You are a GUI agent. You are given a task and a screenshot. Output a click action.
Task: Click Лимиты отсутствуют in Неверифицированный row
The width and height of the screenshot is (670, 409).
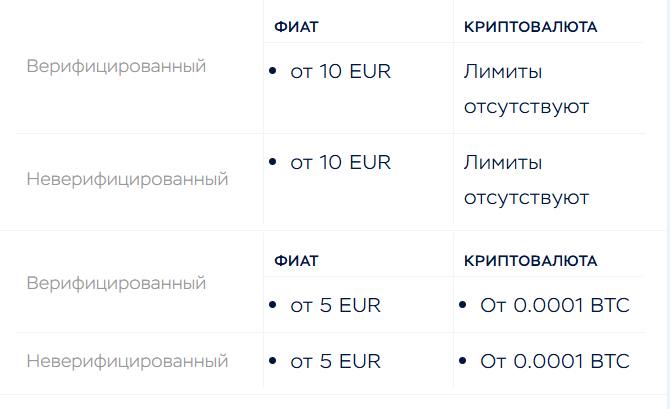pos(526,180)
